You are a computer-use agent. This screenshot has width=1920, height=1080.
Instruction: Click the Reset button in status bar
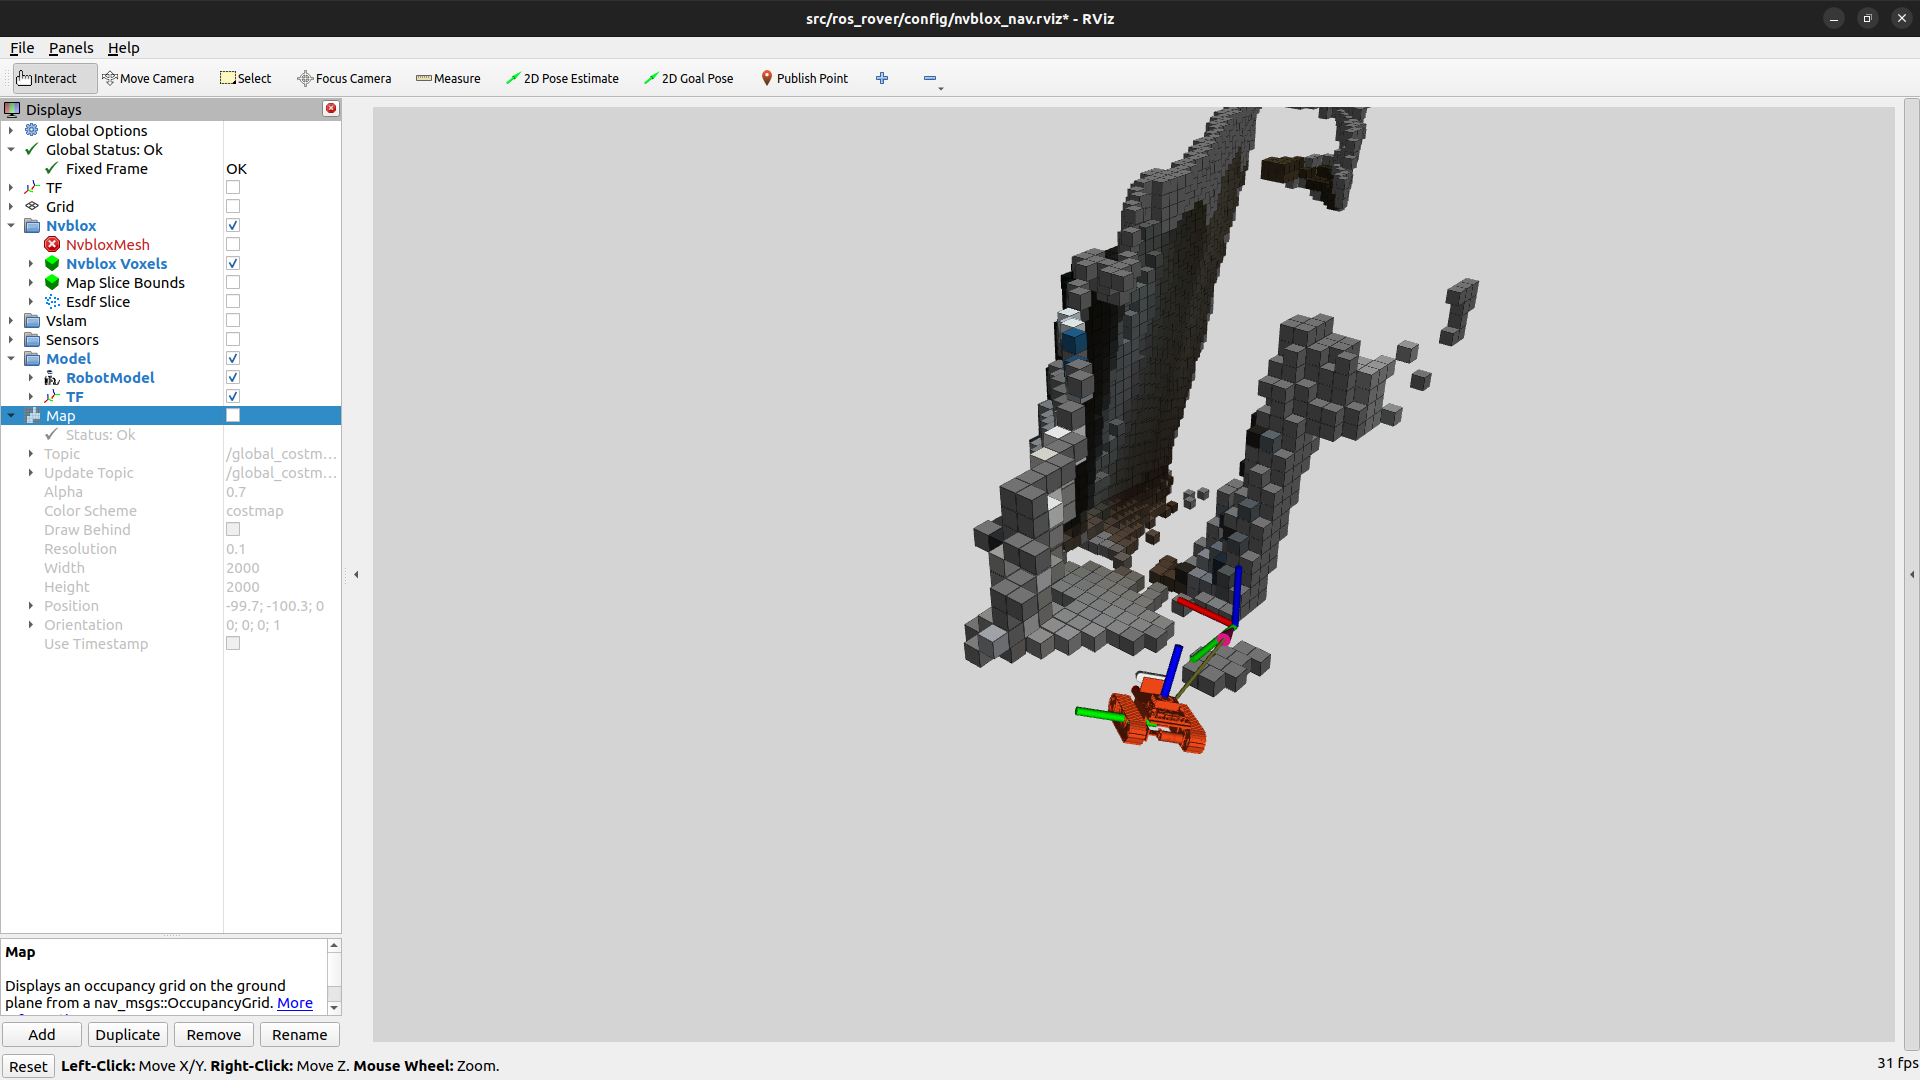point(28,1066)
